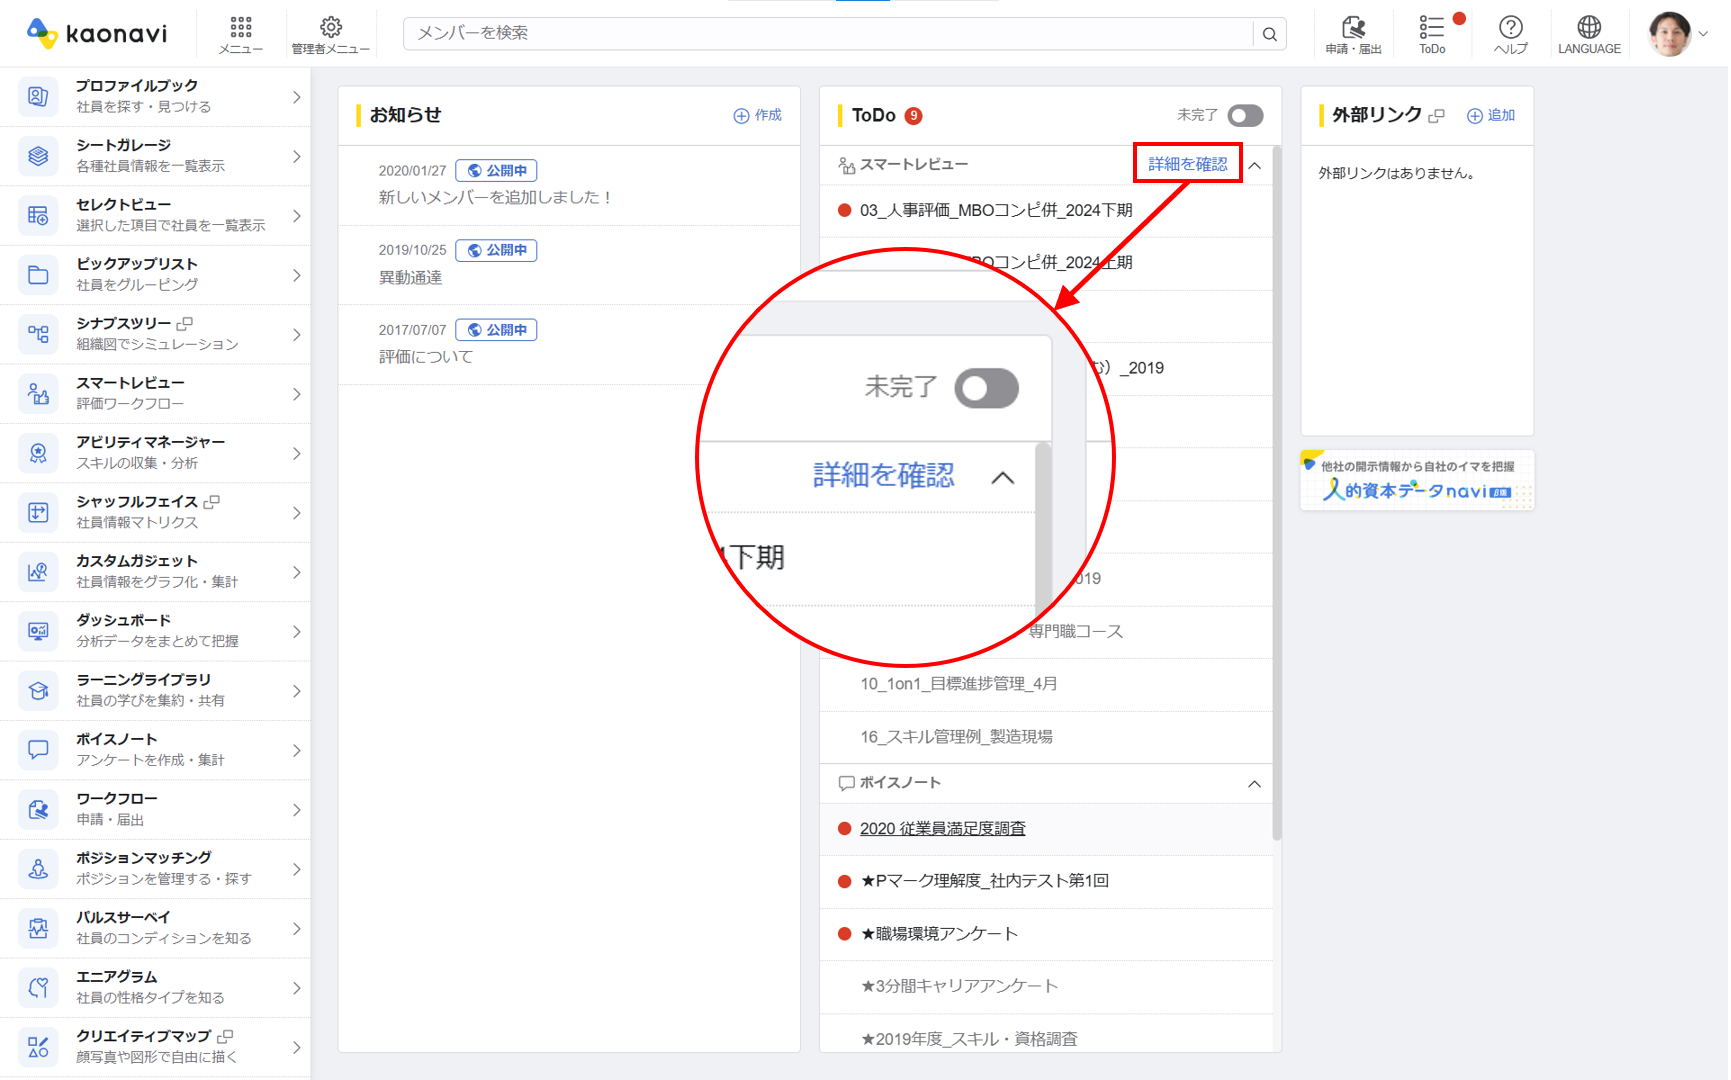The height and width of the screenshot is (1080, 1731).
Task: Click the 詳細を確認 link
Action: click(x=1187, y=164)
